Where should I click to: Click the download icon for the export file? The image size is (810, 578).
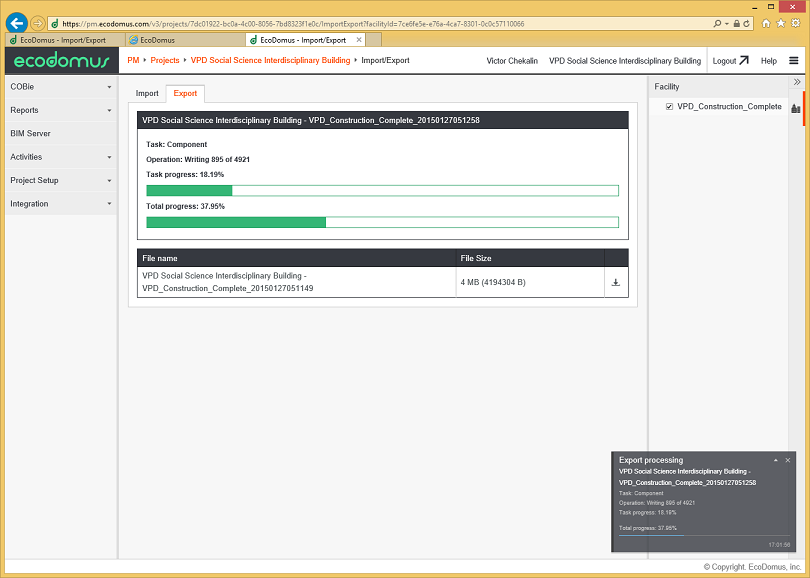click(616, 282)
